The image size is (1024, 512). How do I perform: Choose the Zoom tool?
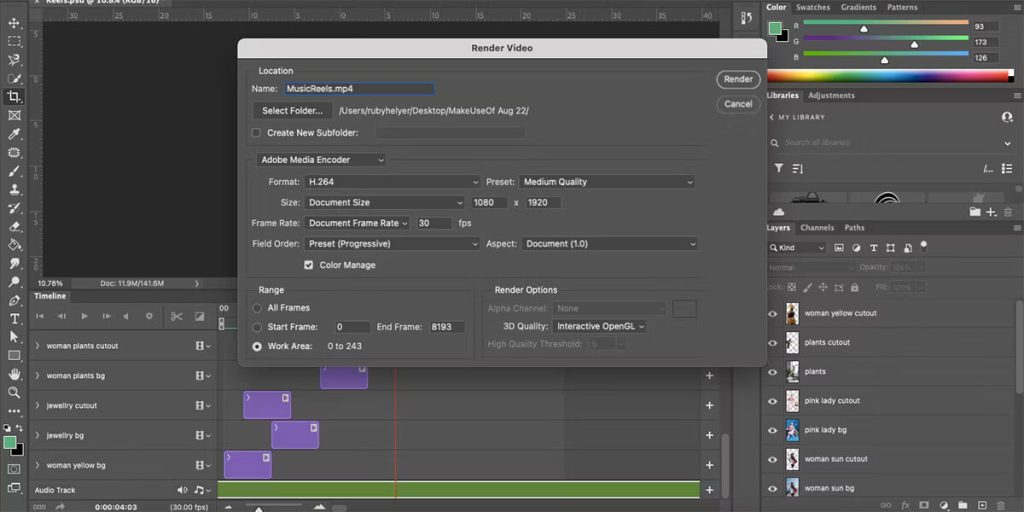[14, 392]
